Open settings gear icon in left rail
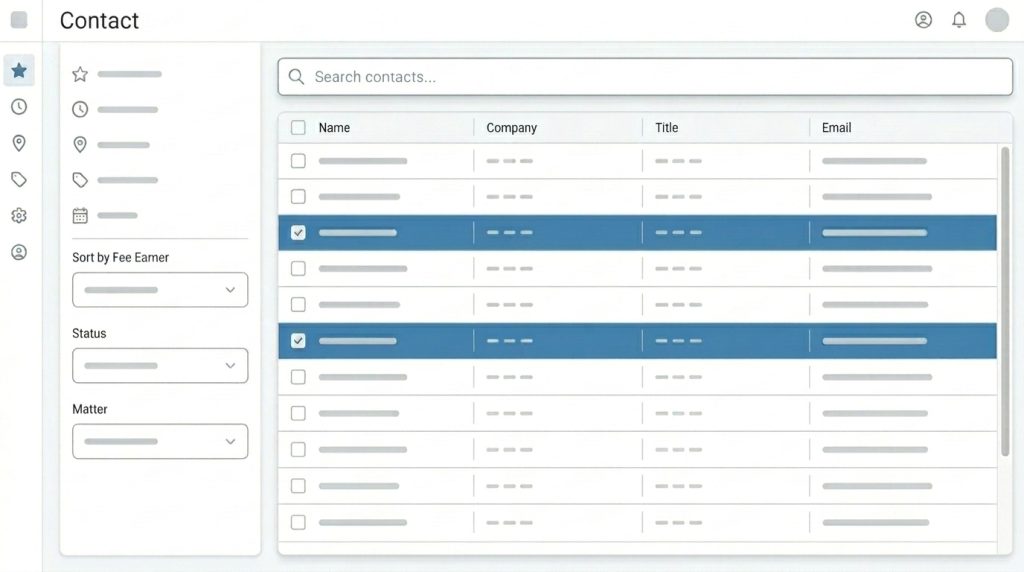The image size is (1024, 572). (x=19, y=215)
